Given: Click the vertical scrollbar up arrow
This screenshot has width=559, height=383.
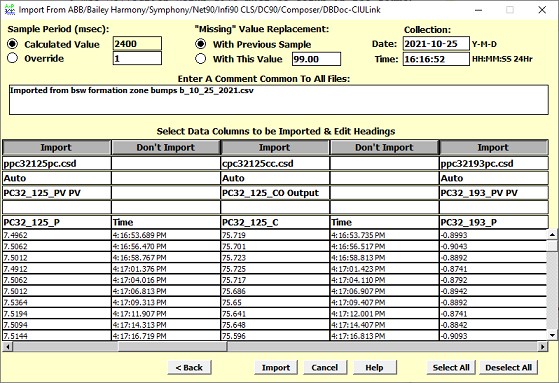Looking at the screenshot, I should pos(552,234).
